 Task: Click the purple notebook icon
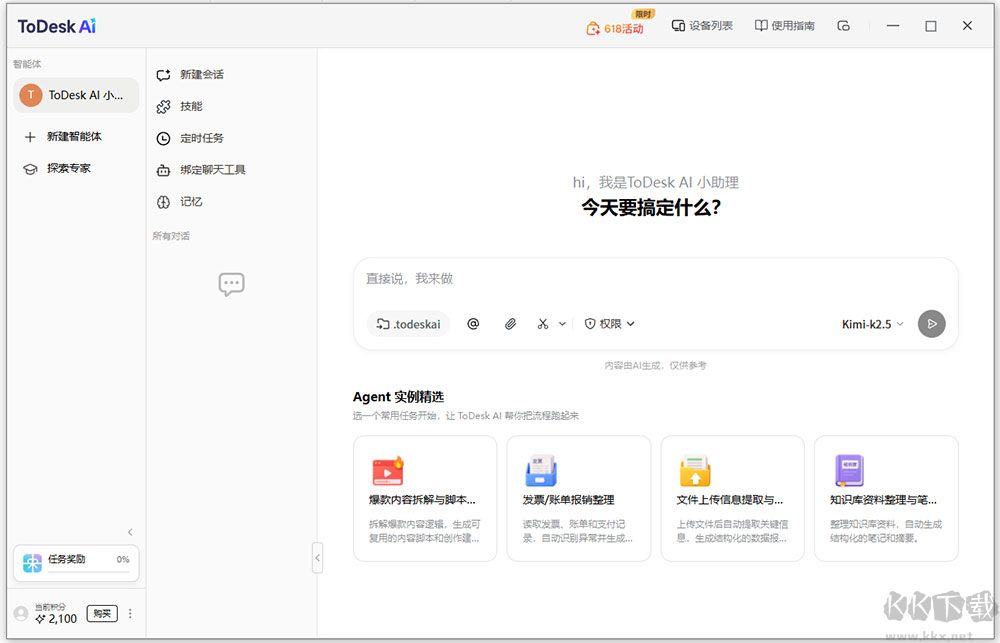[x=849, y=471]
